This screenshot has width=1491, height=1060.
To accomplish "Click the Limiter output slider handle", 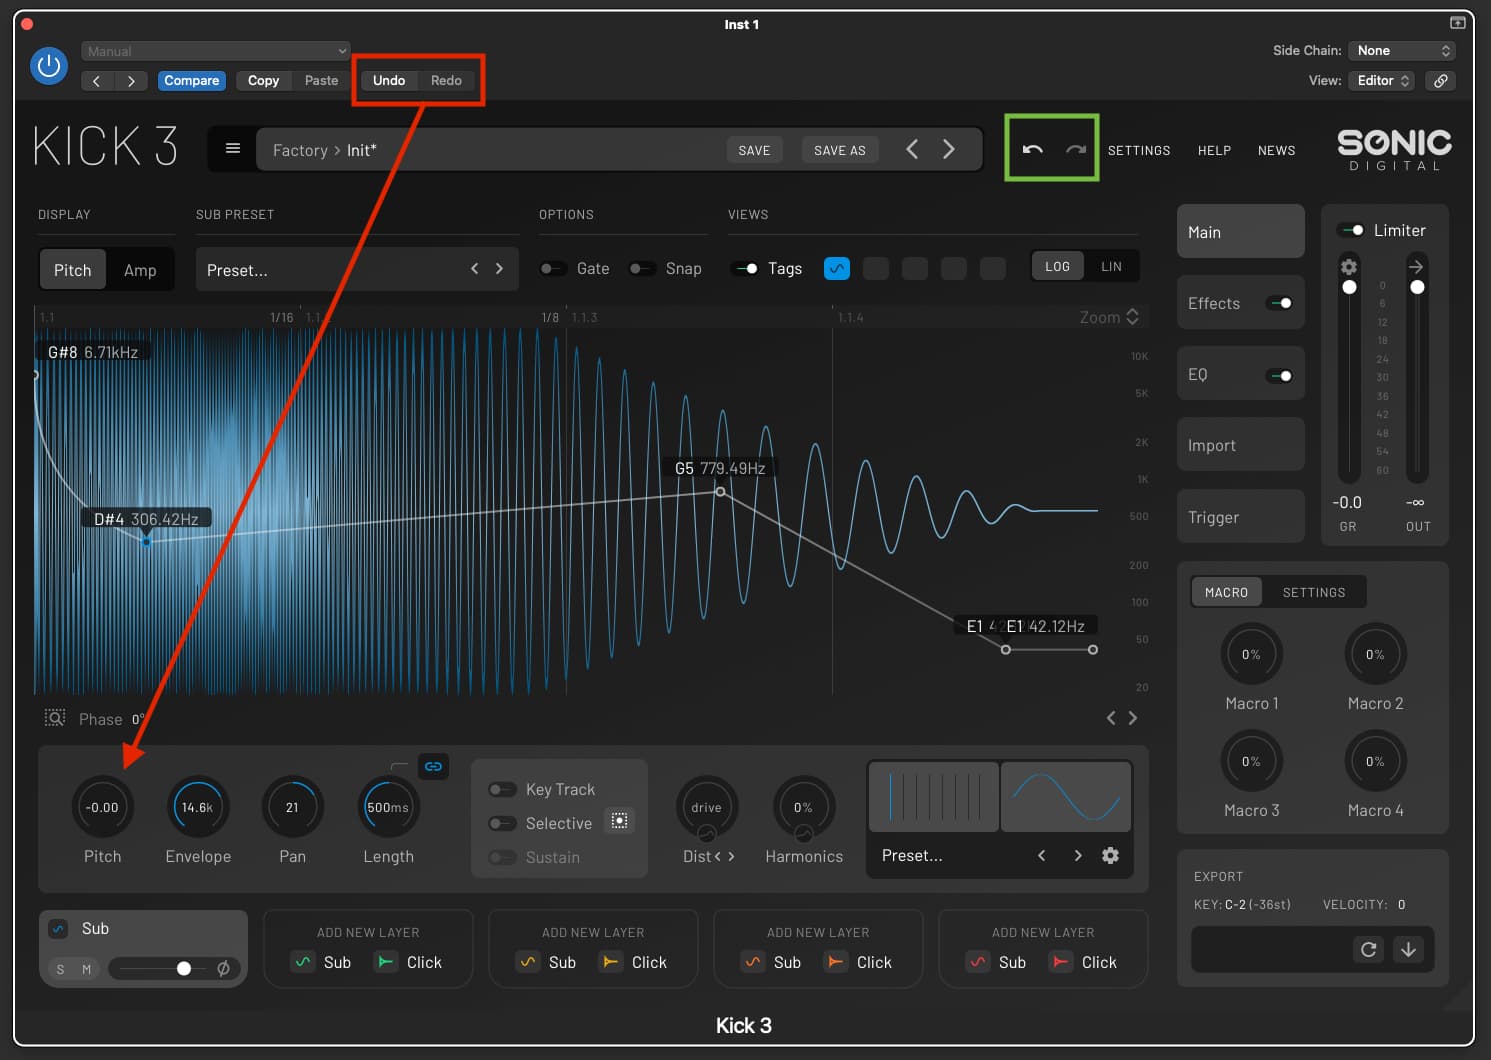I will (x=1417, y=287).
